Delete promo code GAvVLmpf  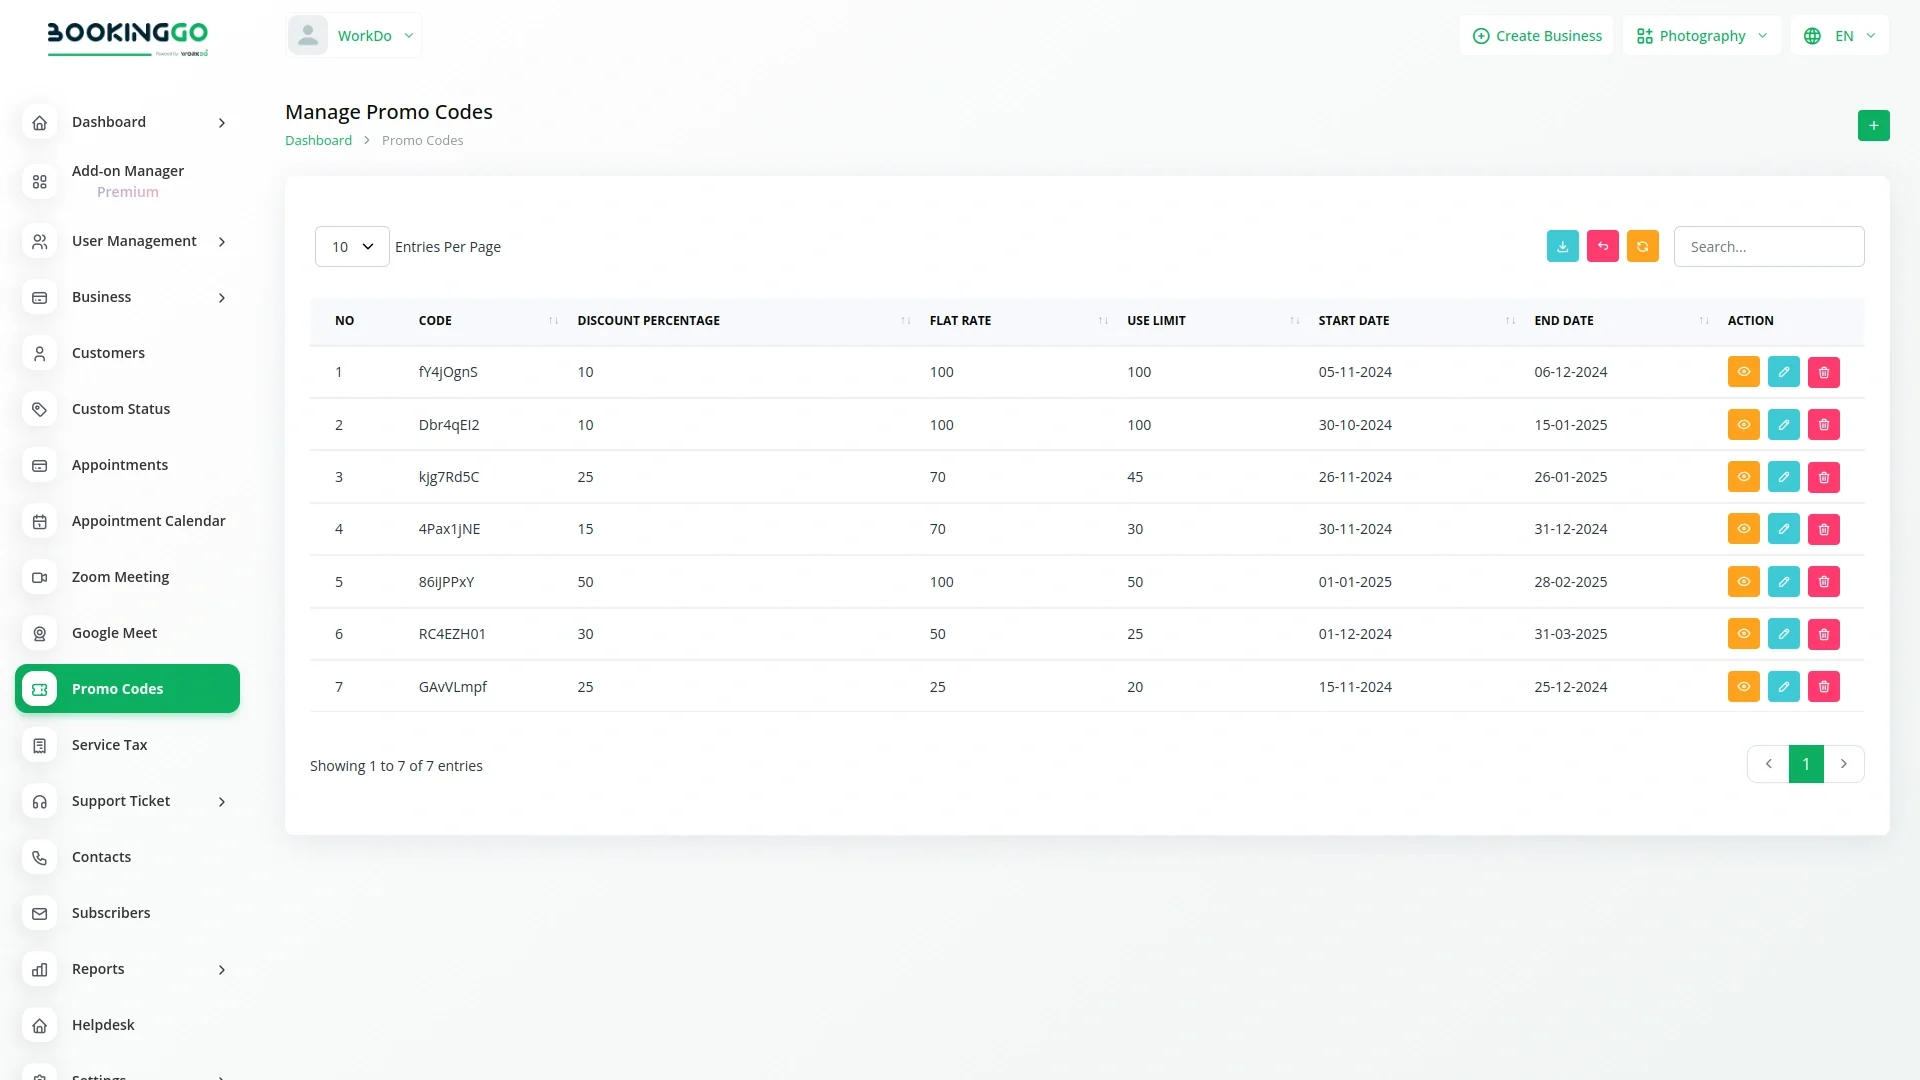(1823, 687)
